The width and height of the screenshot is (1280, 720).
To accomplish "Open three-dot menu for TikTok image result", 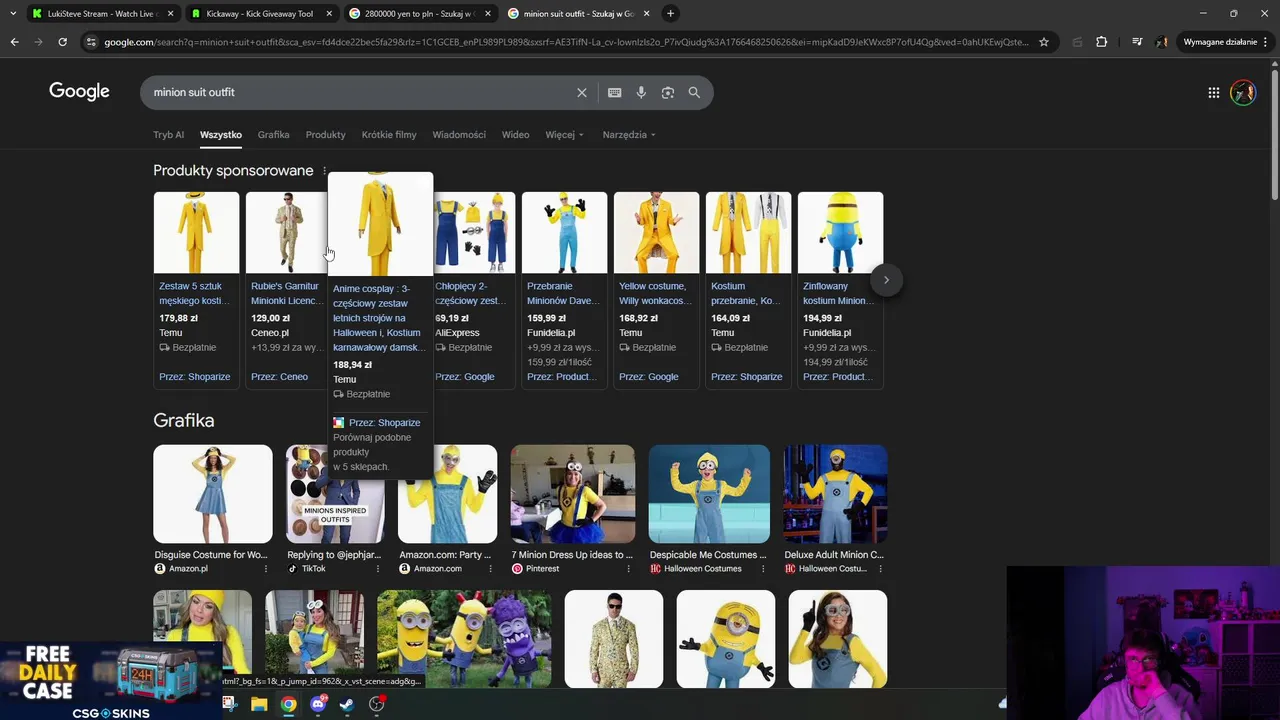I will (x=377, y=568).
